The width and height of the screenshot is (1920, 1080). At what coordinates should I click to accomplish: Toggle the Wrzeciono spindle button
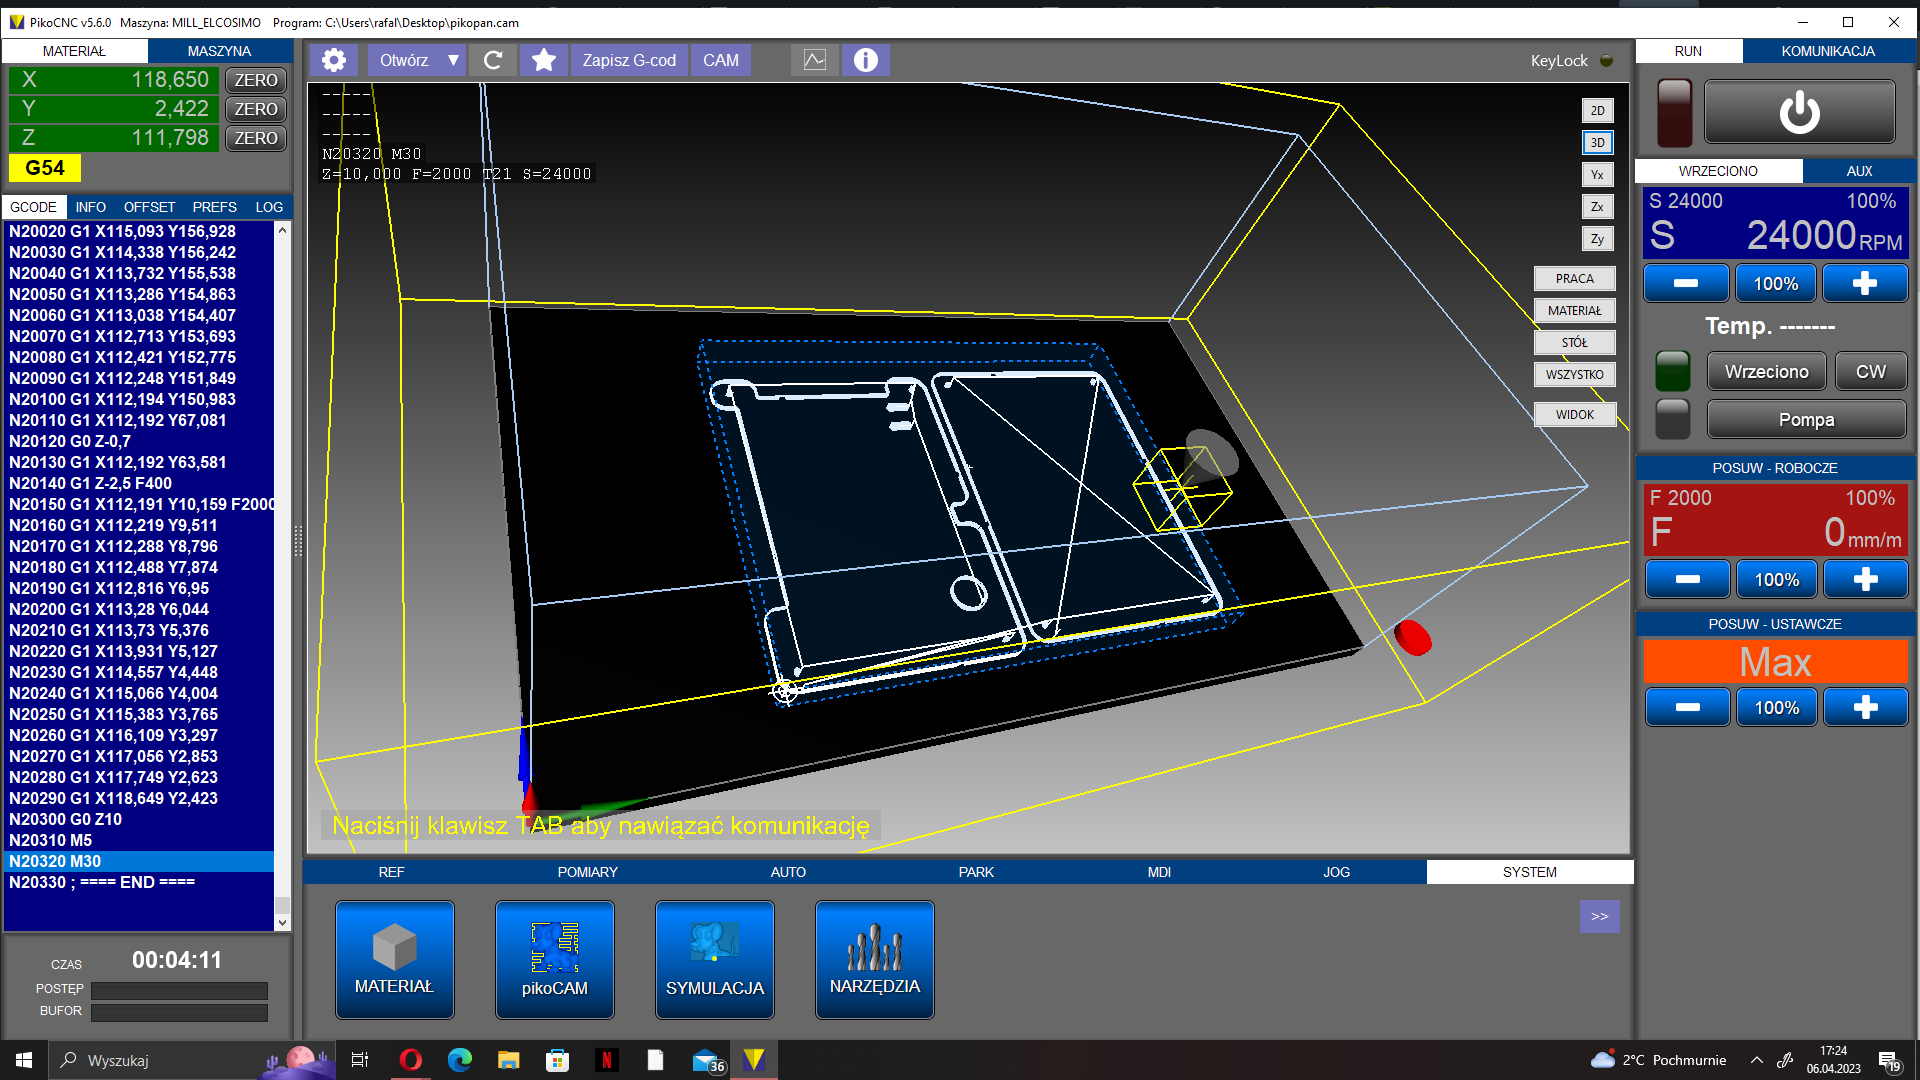tap(1766, 371)
